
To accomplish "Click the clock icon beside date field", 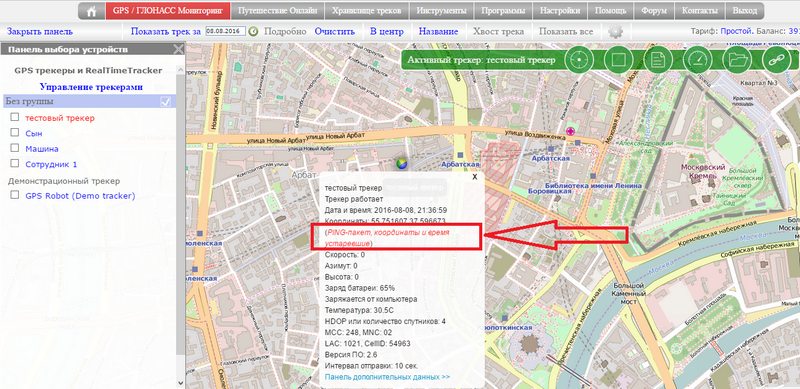I will point(254,32).
